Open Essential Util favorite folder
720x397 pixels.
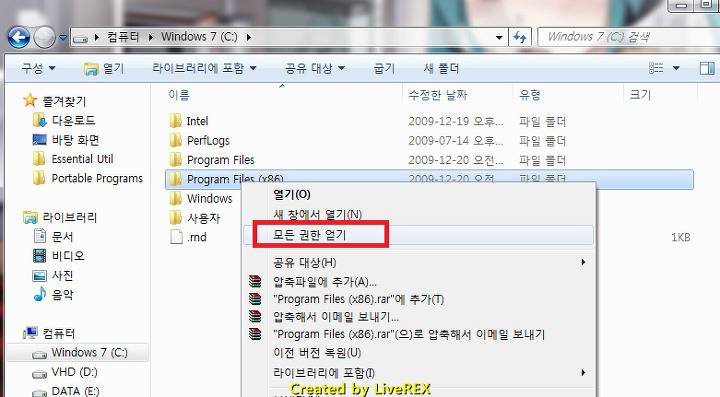82,159
